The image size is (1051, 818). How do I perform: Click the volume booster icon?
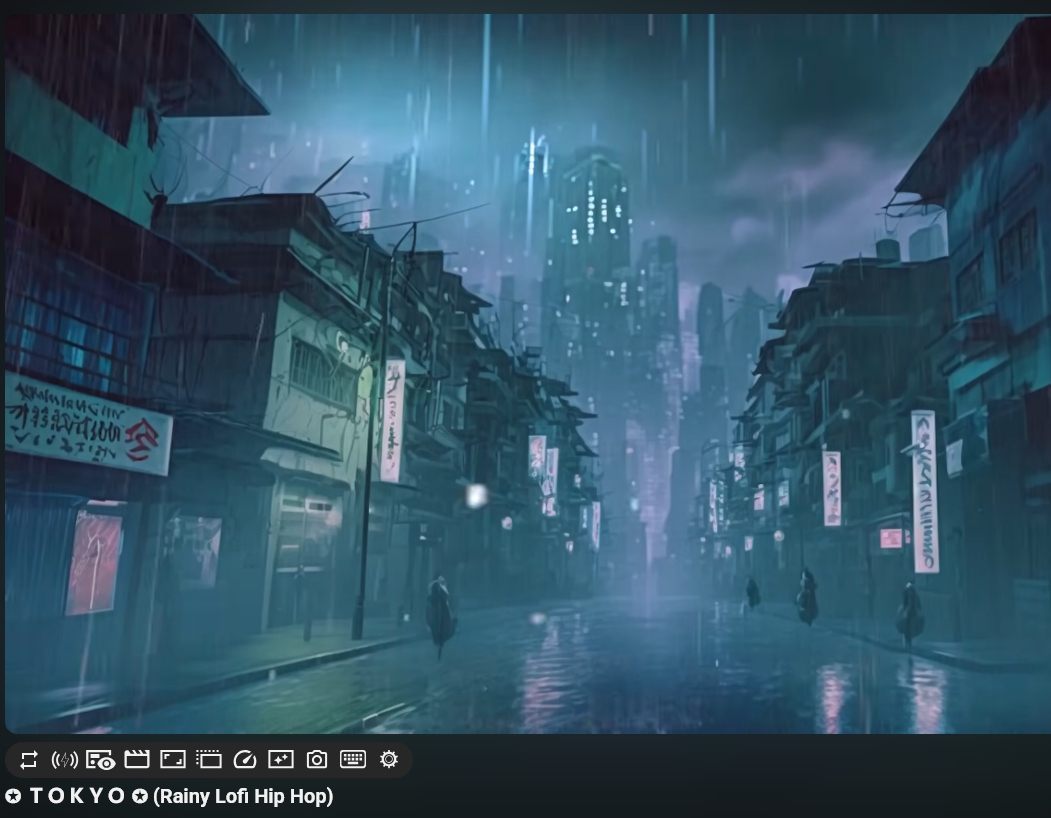click(64, 760)
